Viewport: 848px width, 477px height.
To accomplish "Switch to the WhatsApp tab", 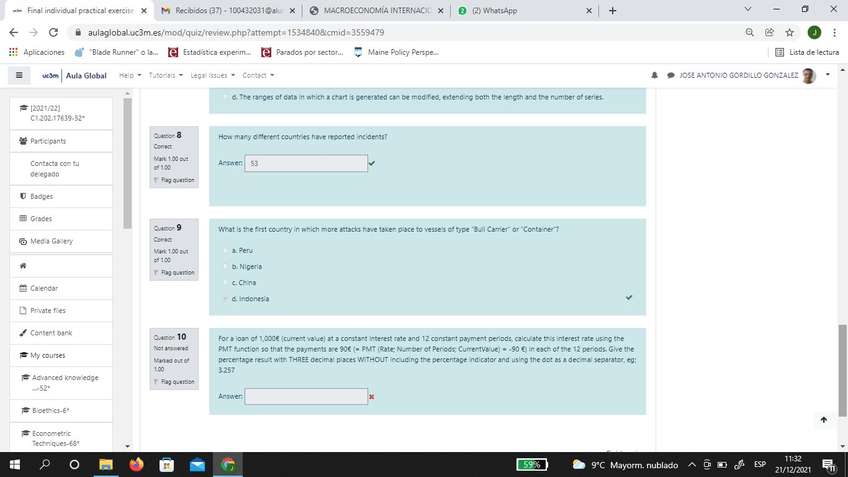I will (524, 10).
